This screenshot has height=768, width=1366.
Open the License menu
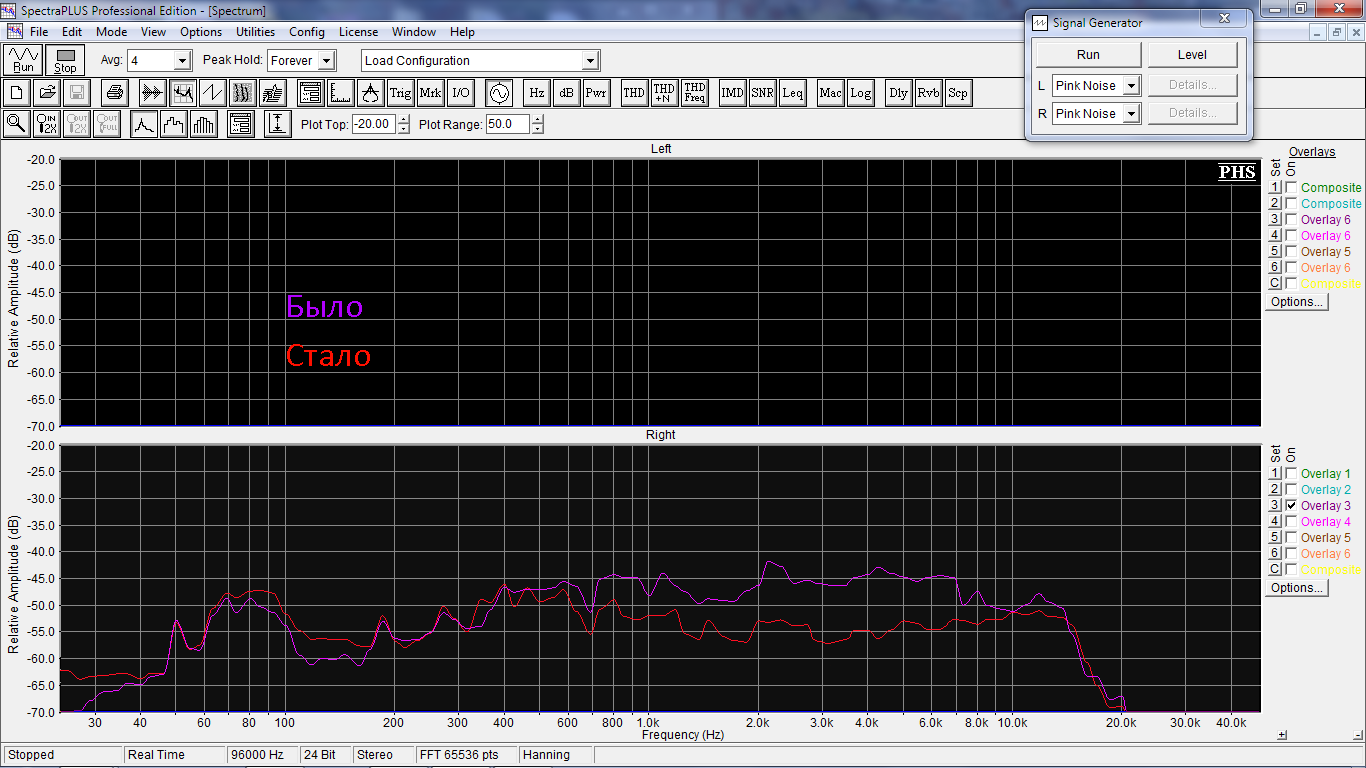358,32
